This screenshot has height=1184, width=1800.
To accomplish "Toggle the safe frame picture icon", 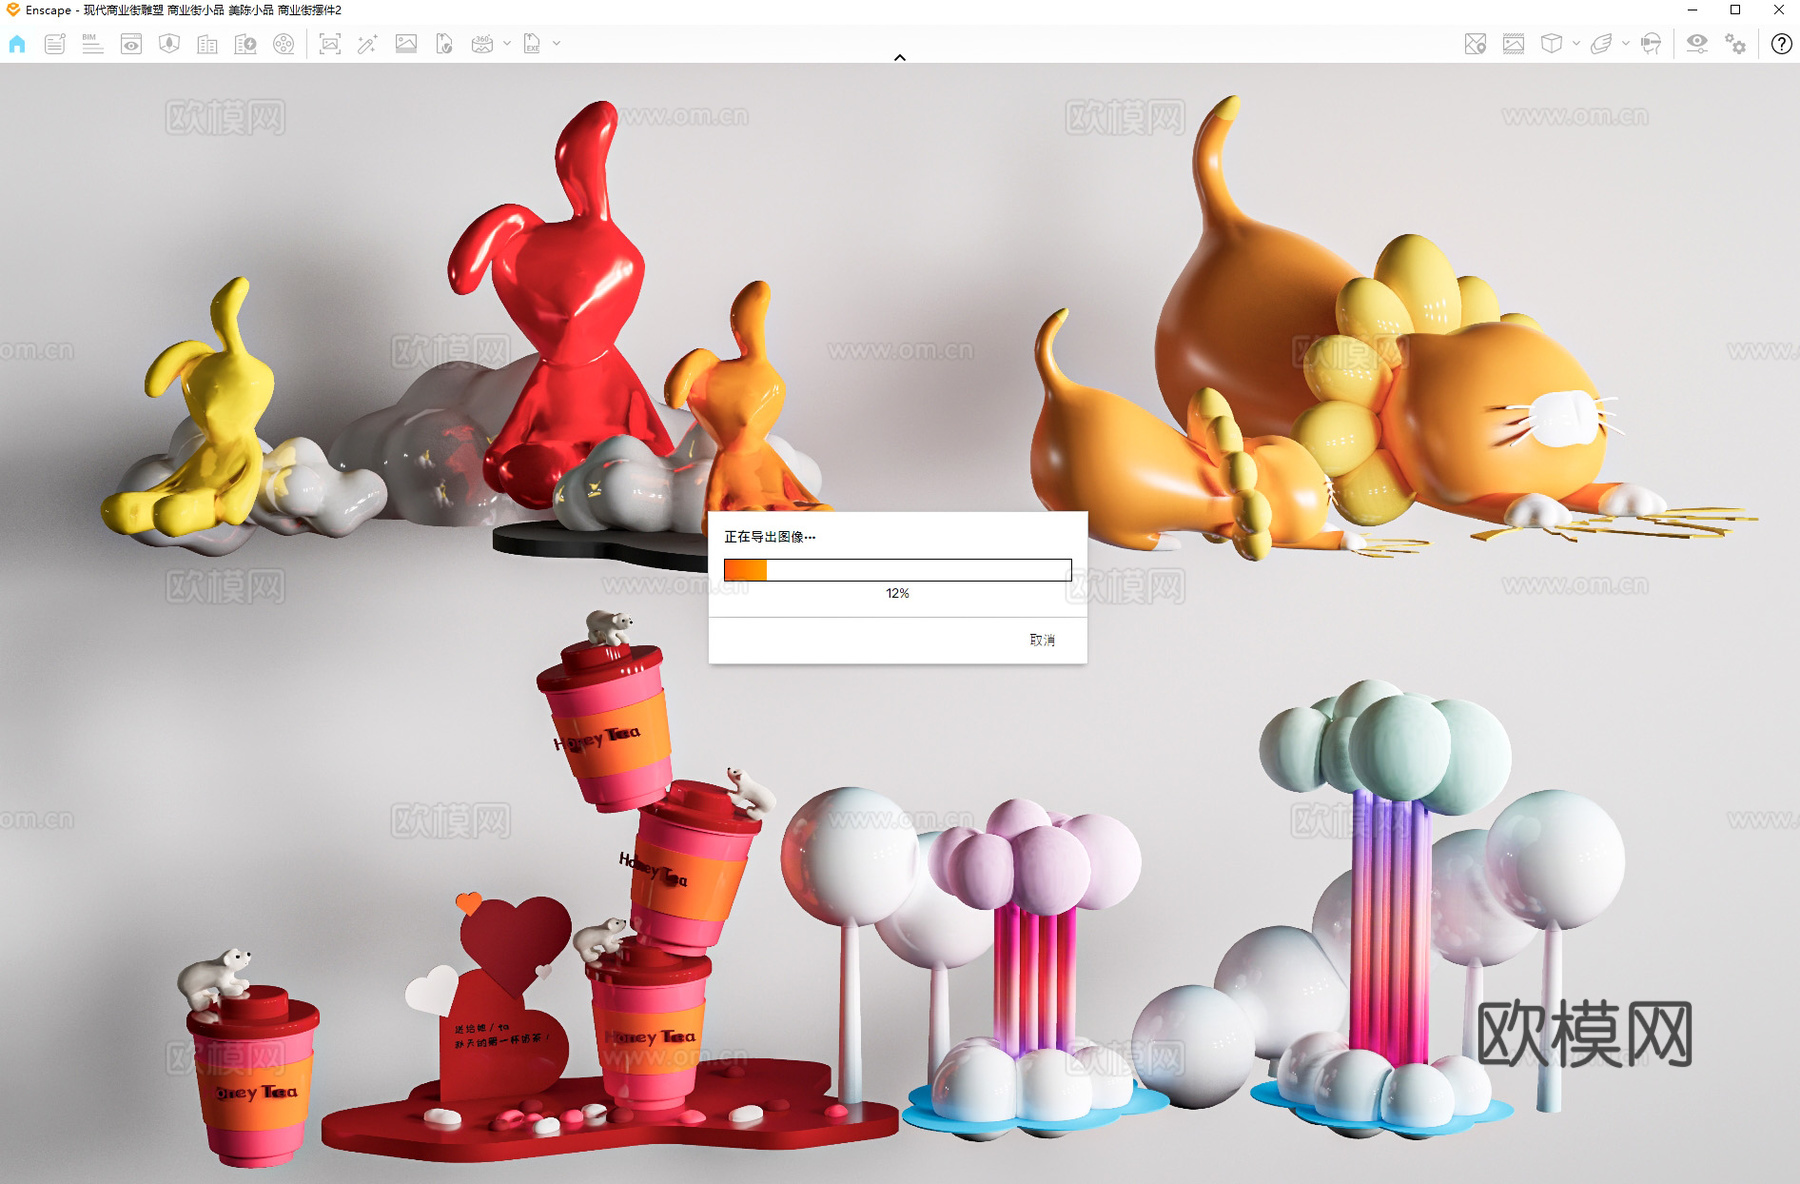I will 1513,44.
